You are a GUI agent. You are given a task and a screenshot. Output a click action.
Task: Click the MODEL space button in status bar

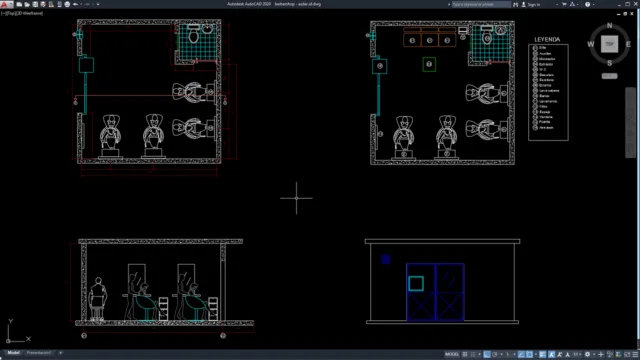pos(451,355)
